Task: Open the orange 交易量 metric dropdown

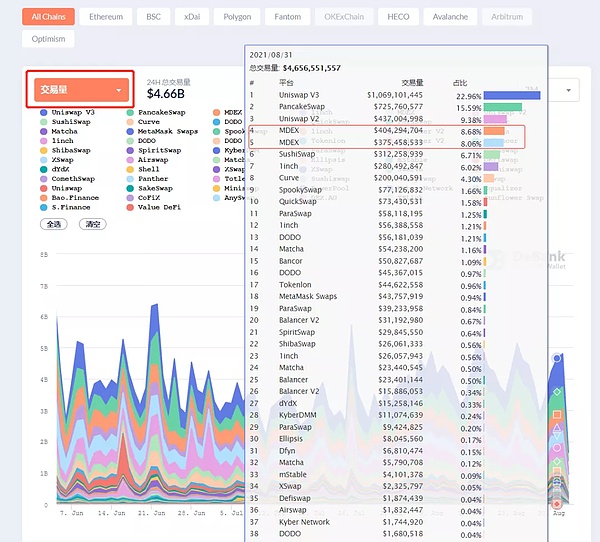Action: pyautogui.click(x=80, y=90)
